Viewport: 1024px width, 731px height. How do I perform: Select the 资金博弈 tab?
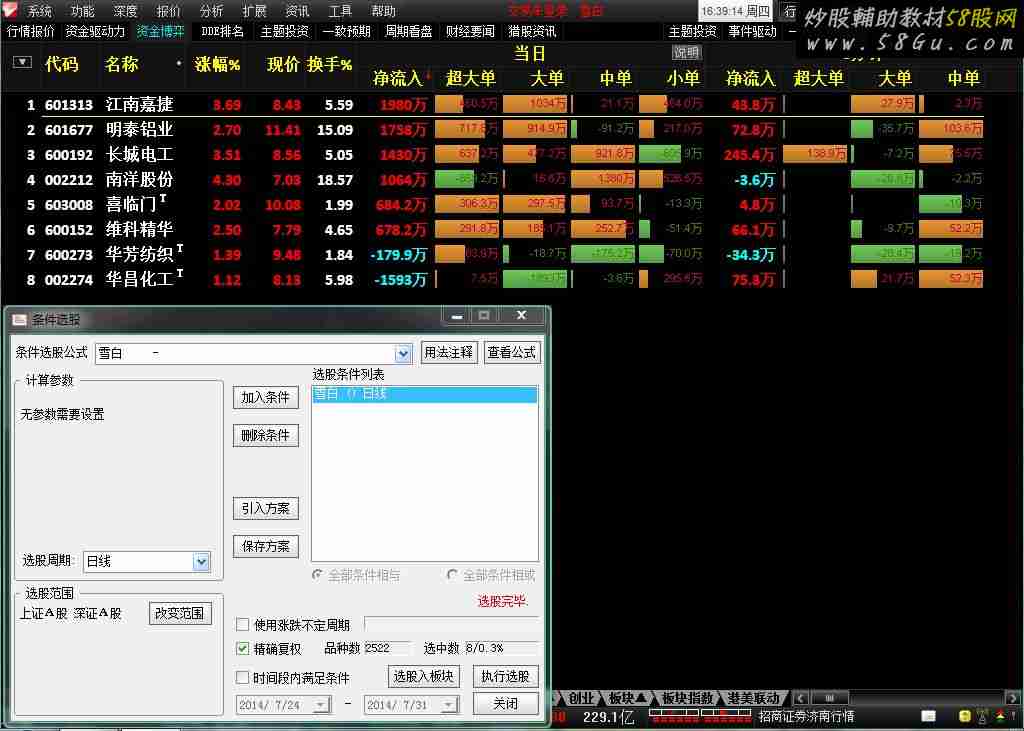click(161, 31)
